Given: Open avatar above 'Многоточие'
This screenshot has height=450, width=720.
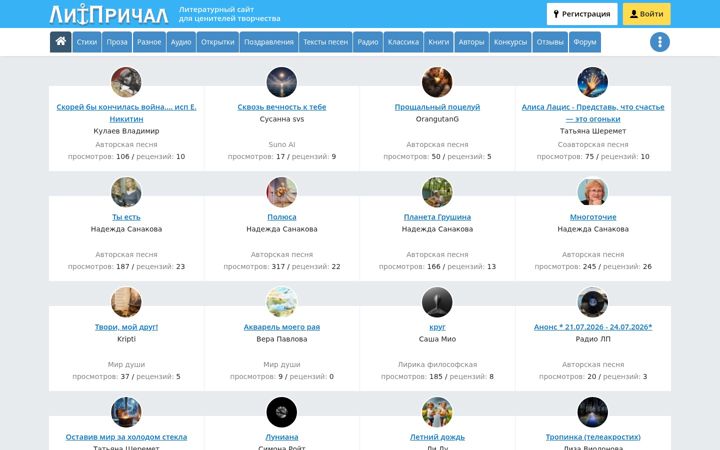Looking at the screenshot, I should (593, 192).
